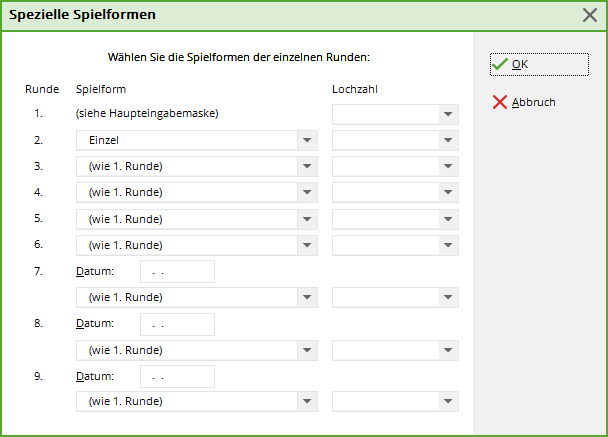Image resolution: width=608 pixels, height=437 pixels.
Task: Open the Spielform dropdown for round 7
Action: (306, 298)
